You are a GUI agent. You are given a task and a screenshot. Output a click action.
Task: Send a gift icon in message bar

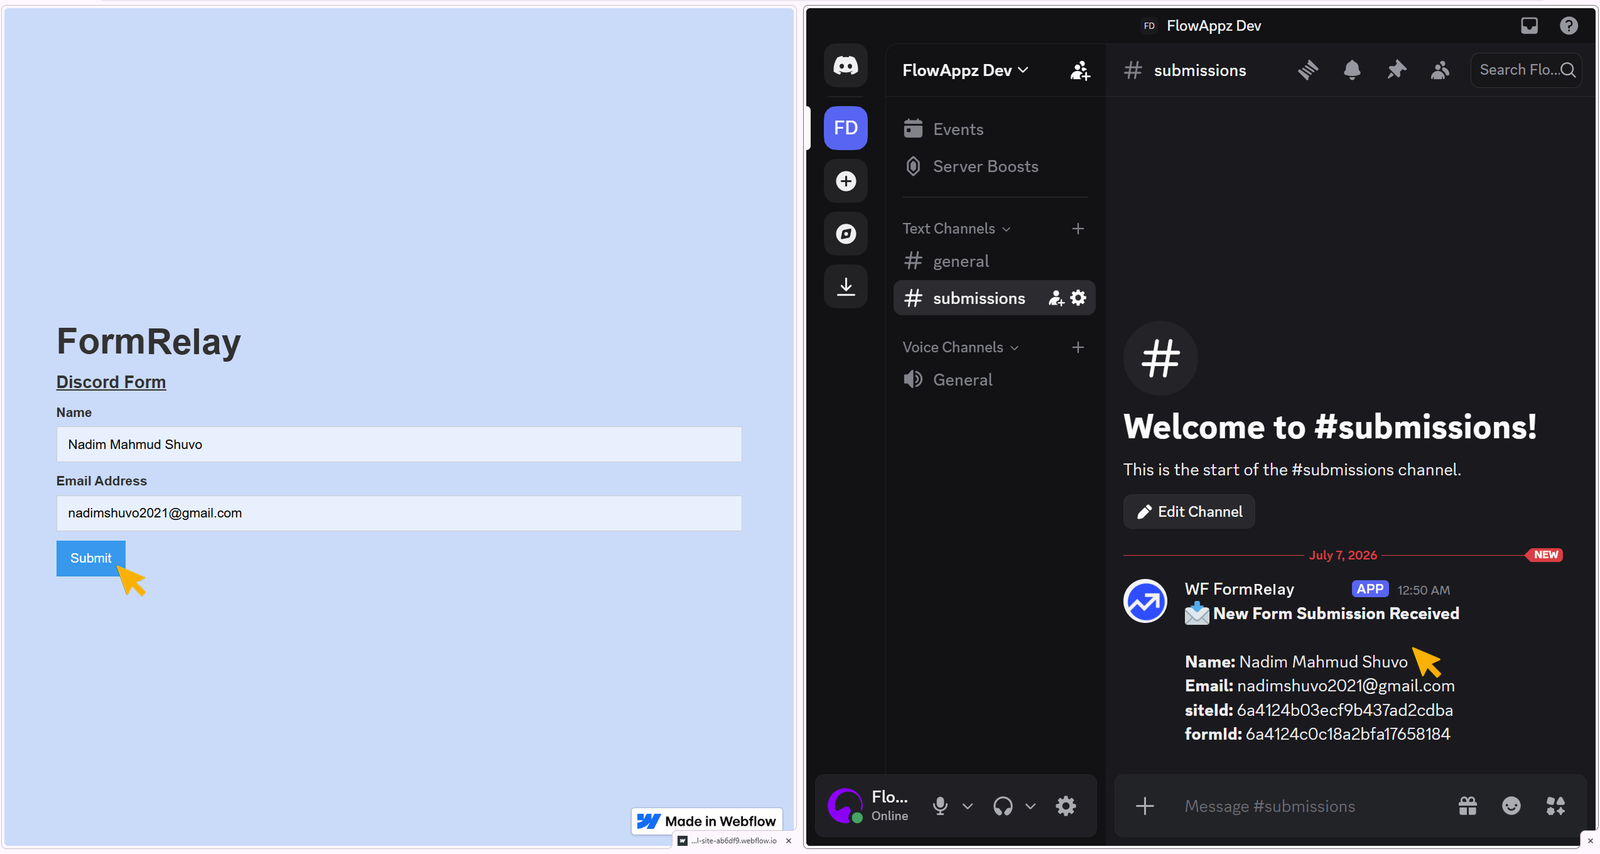coord(1467,806)
